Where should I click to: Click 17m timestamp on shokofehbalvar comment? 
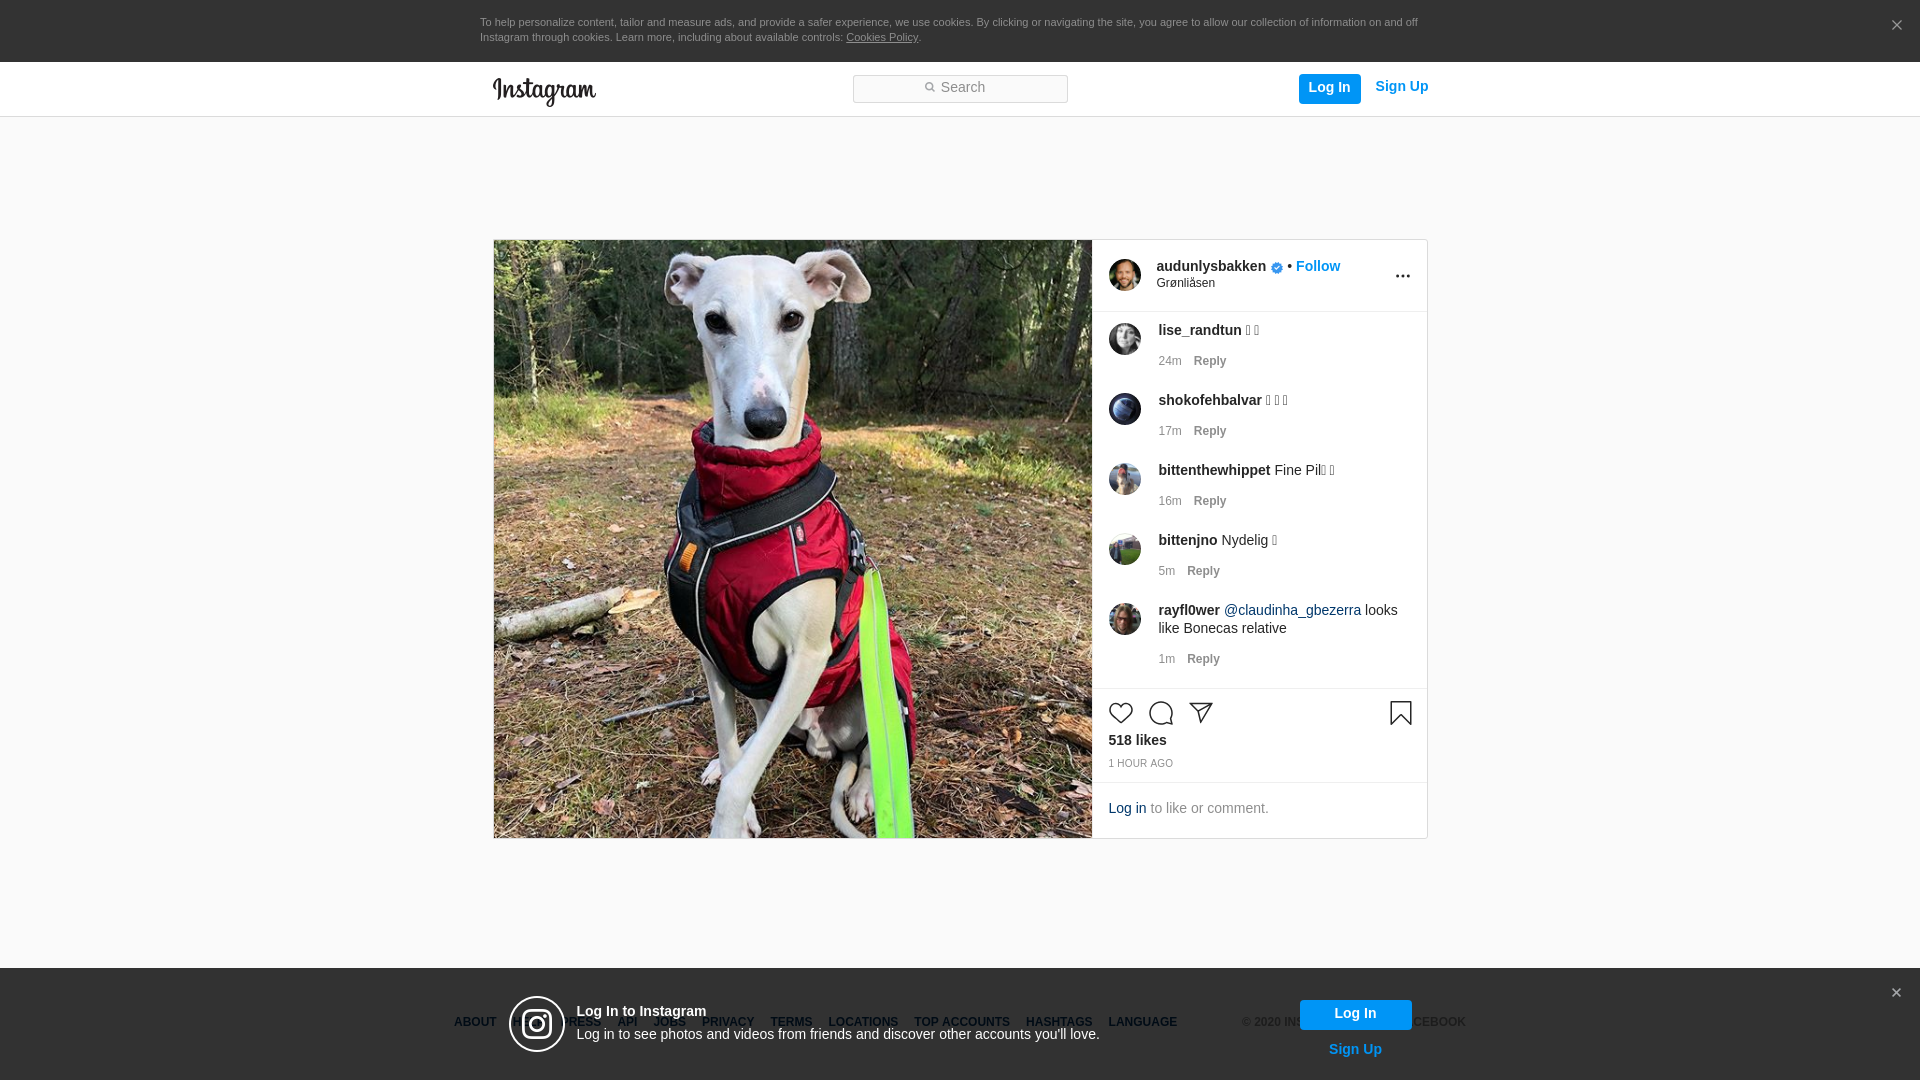[1170, 431]
